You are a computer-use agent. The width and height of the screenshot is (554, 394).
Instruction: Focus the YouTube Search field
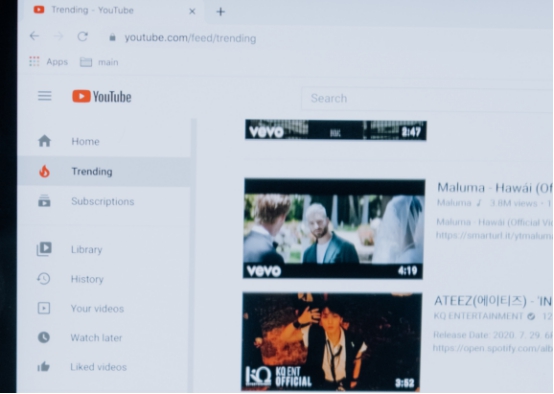point(427,99)
